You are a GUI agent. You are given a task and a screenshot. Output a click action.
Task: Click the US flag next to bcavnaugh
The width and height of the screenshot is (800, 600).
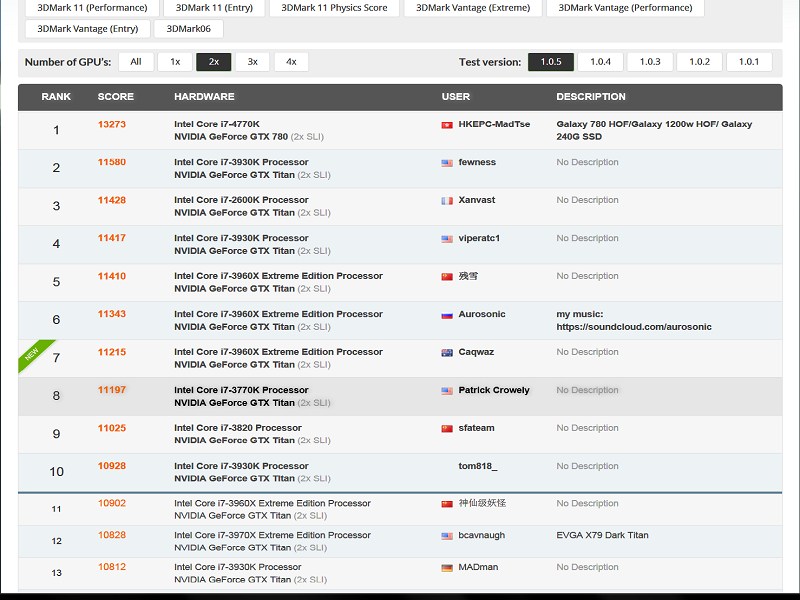tap(447, 536)
